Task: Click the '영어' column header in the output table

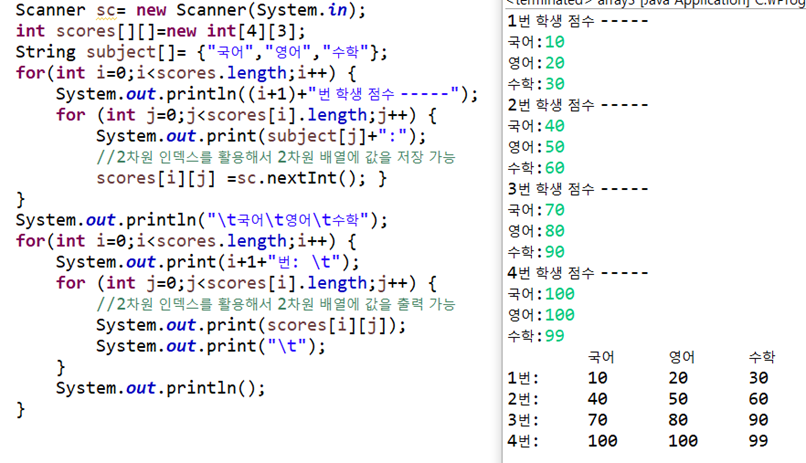Action: coord(682,357)
